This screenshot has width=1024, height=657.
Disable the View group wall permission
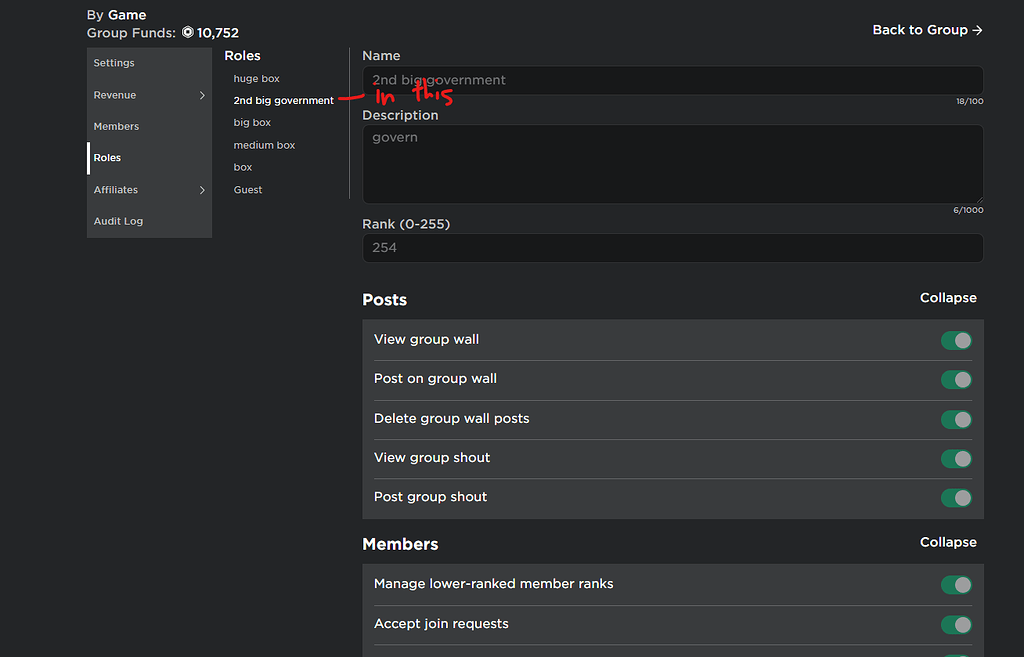(956, 340)
